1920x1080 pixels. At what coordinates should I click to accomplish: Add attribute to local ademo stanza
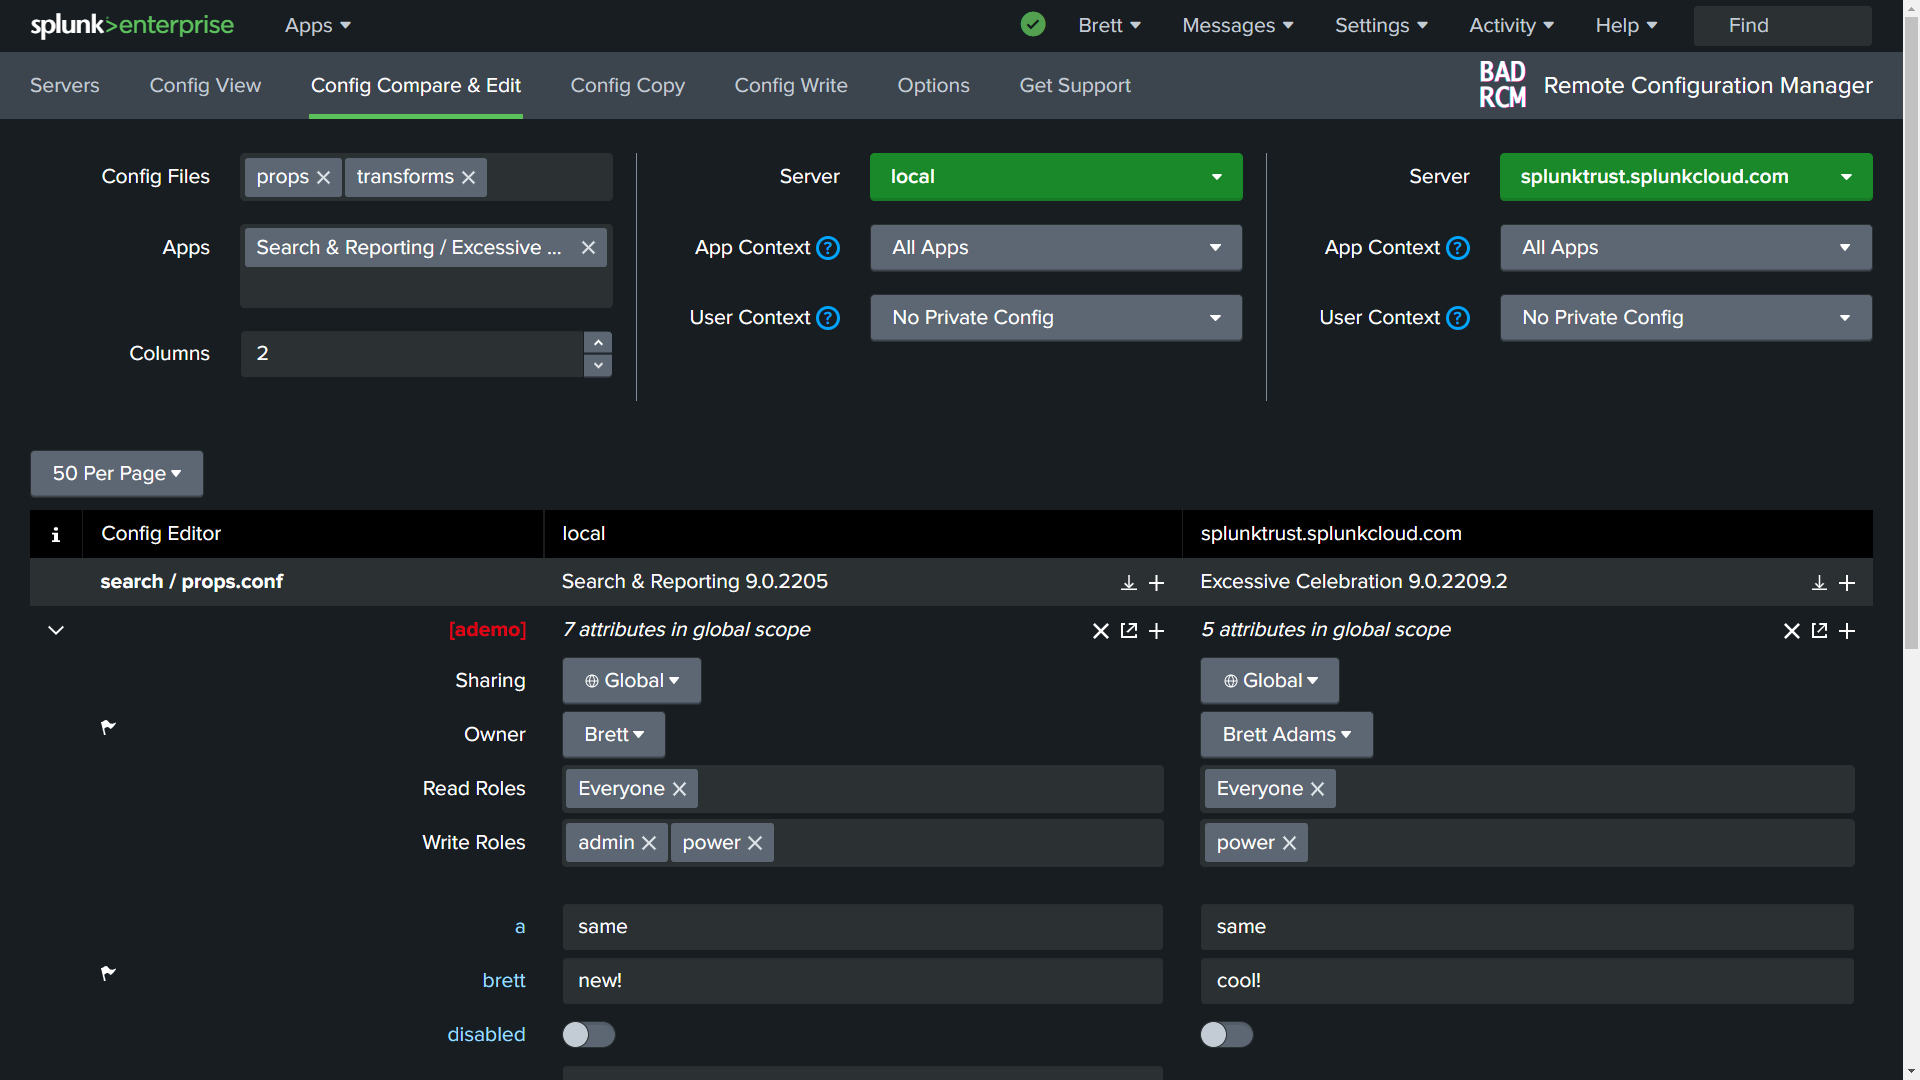pos(1156,631)
